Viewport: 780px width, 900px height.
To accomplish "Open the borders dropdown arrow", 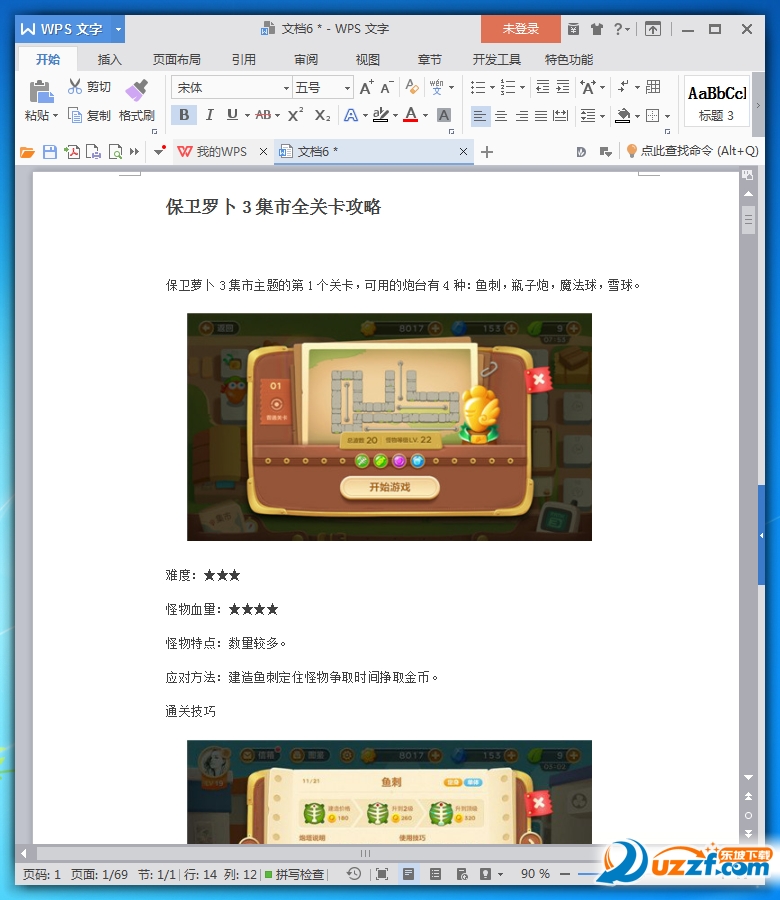I will click(x=667, y=116).
